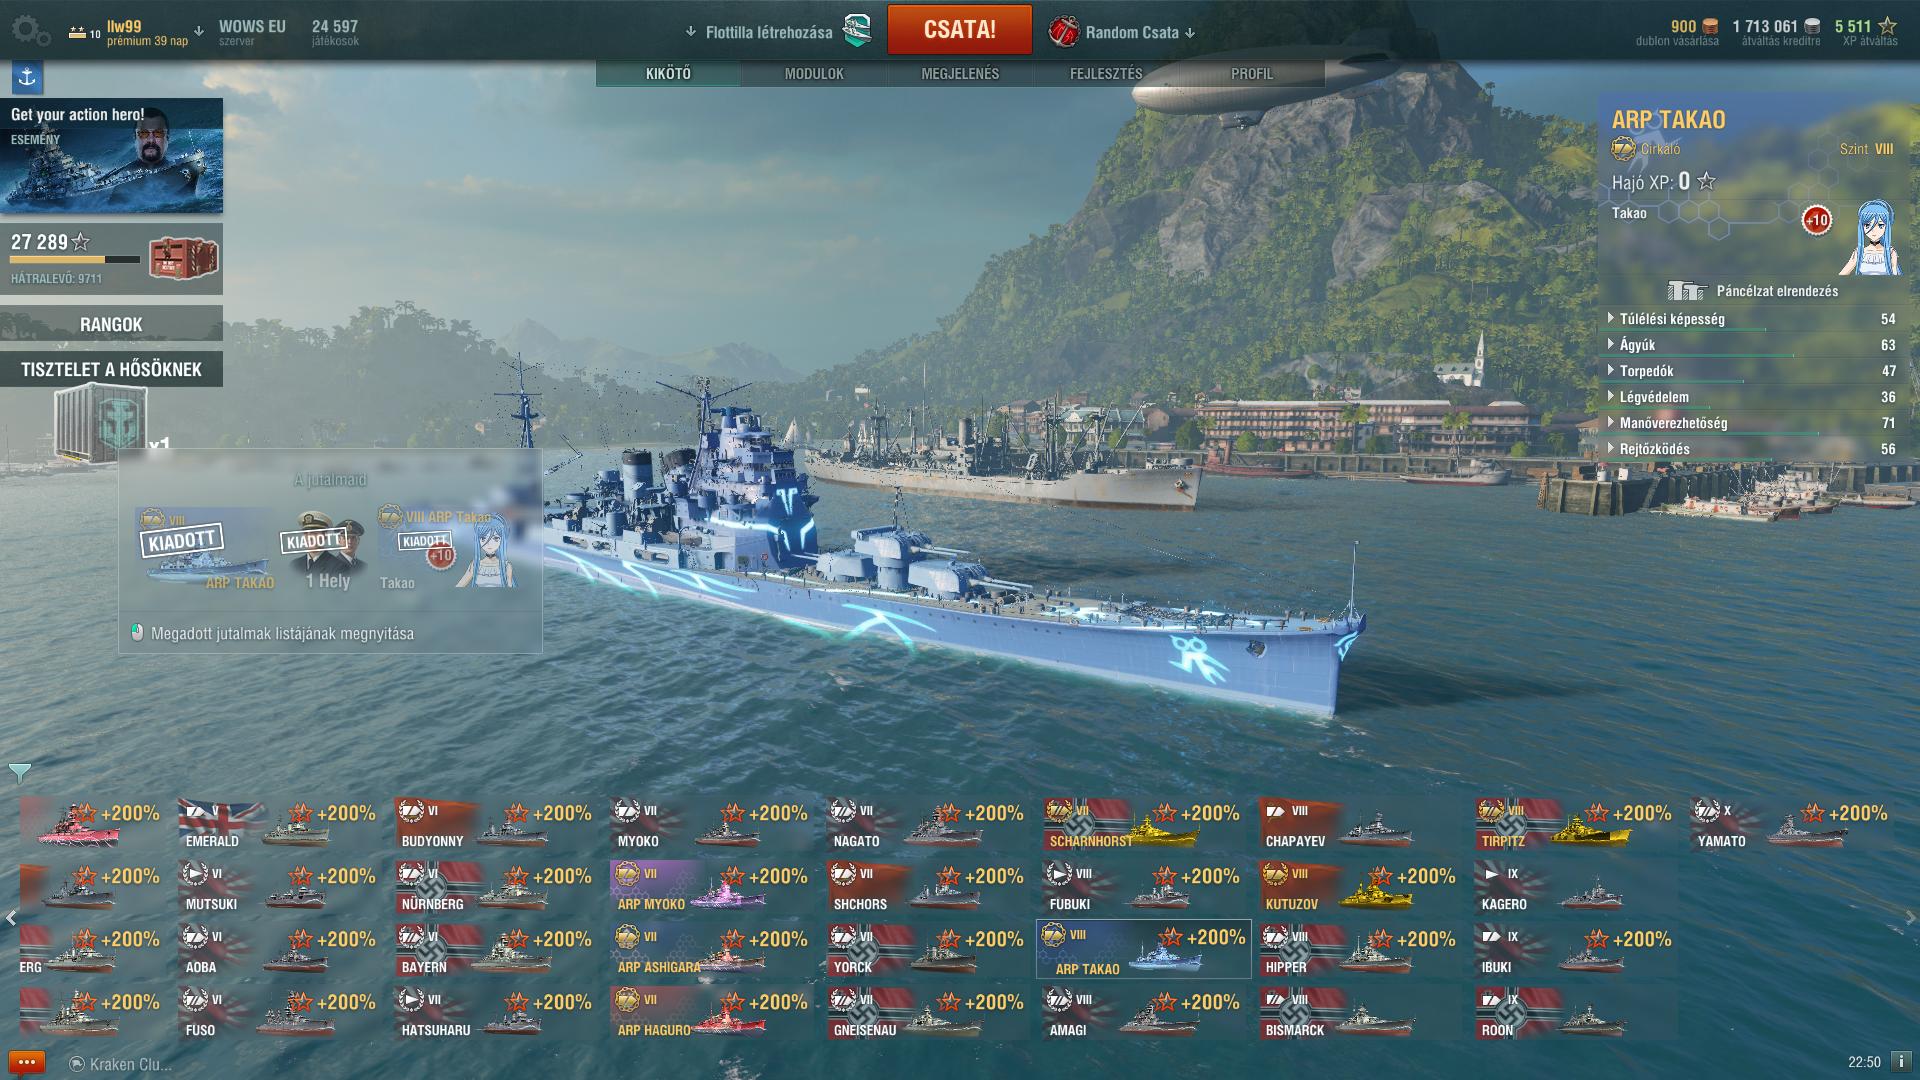The width and height of the screenshot is (1920, 1080).
Task: Click the divisions flag icon
Action: [x=857, y=31]
